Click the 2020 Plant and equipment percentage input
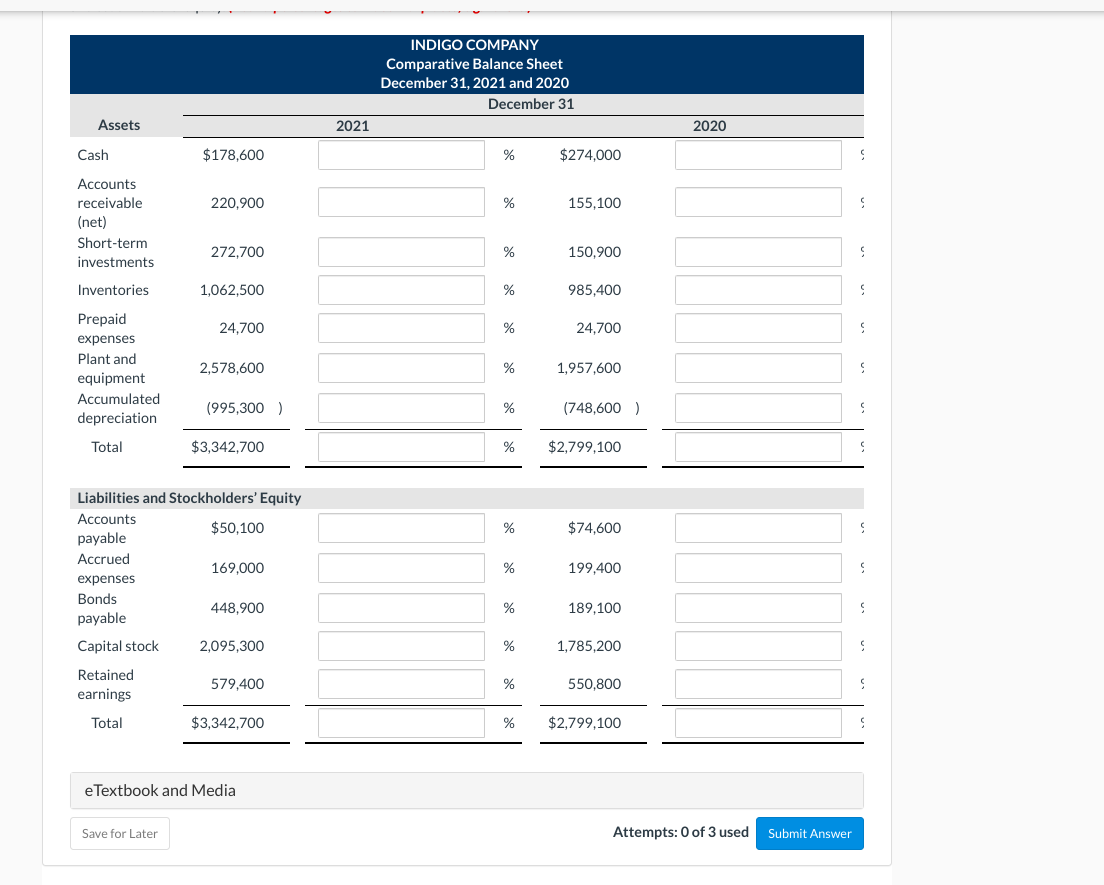Viewport: 1104px width, 885px height. [758, 368]
